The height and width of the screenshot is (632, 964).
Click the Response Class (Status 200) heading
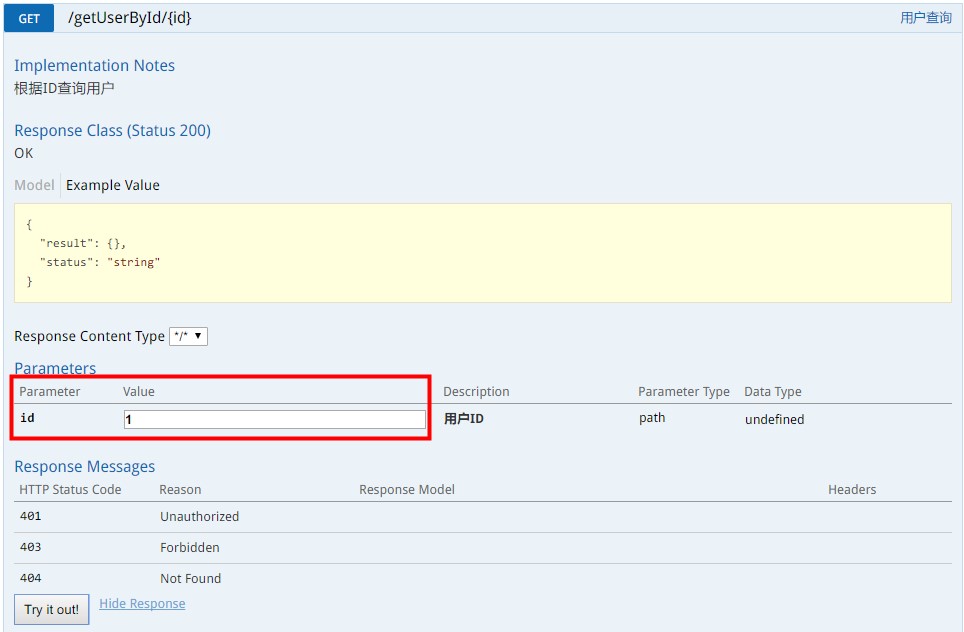(113, 131)
